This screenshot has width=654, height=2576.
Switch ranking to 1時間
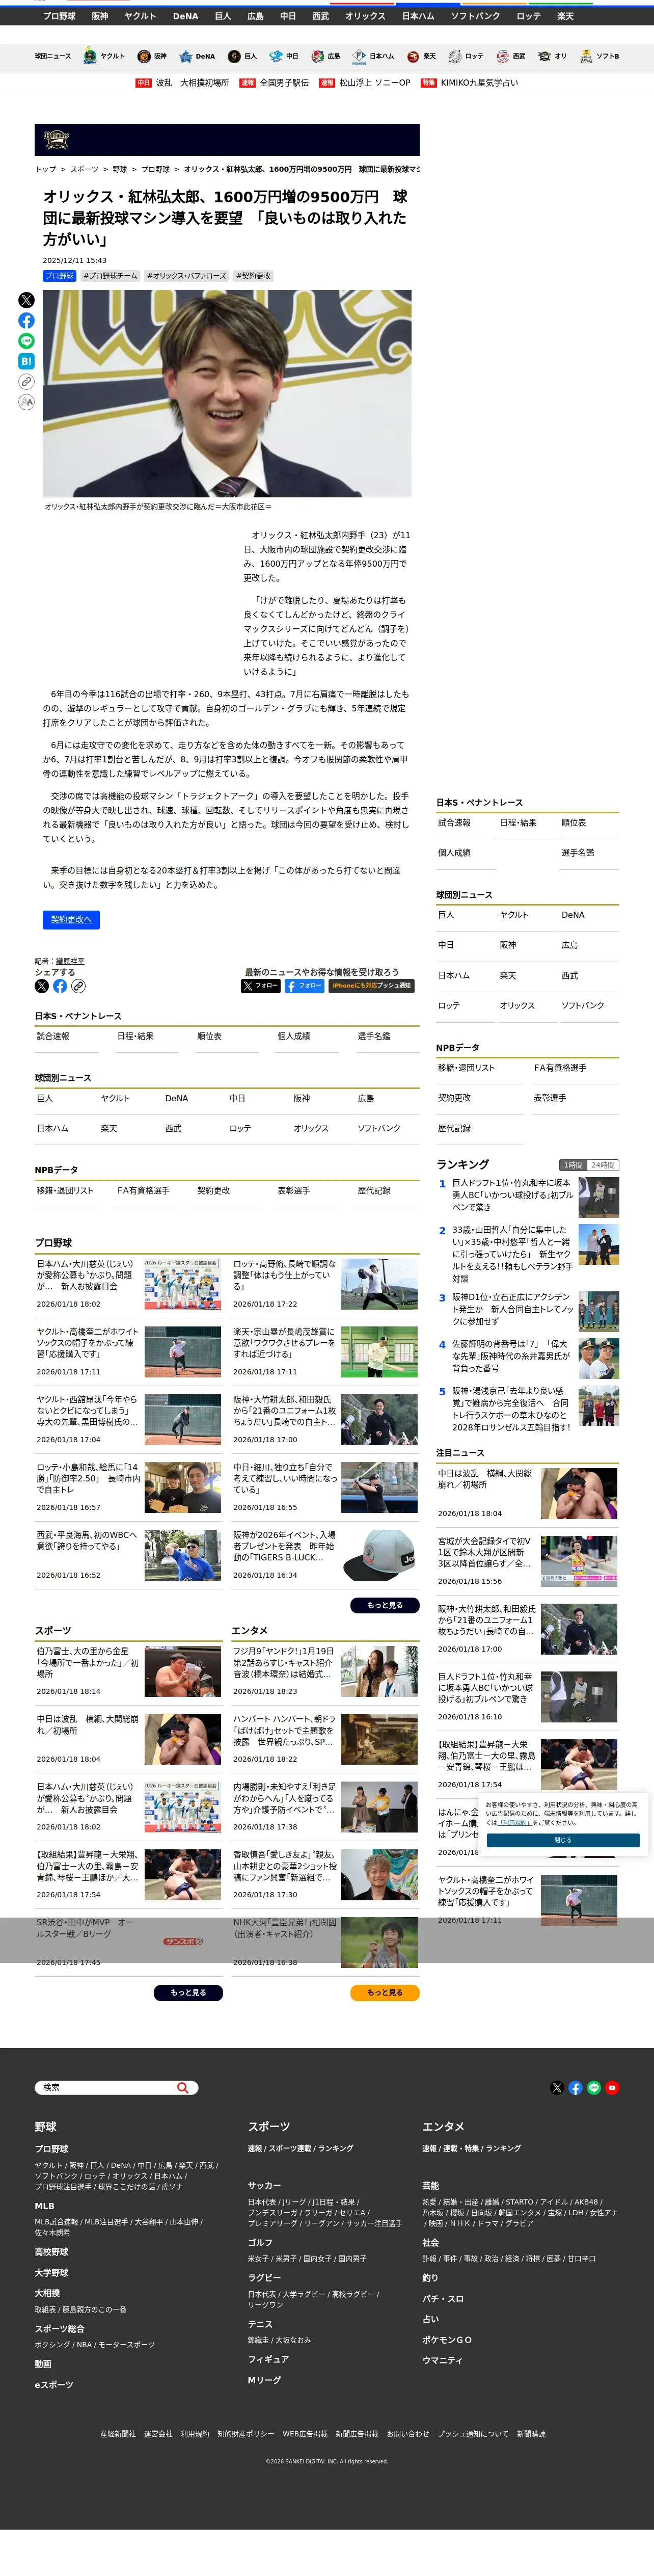[573, 1165]
